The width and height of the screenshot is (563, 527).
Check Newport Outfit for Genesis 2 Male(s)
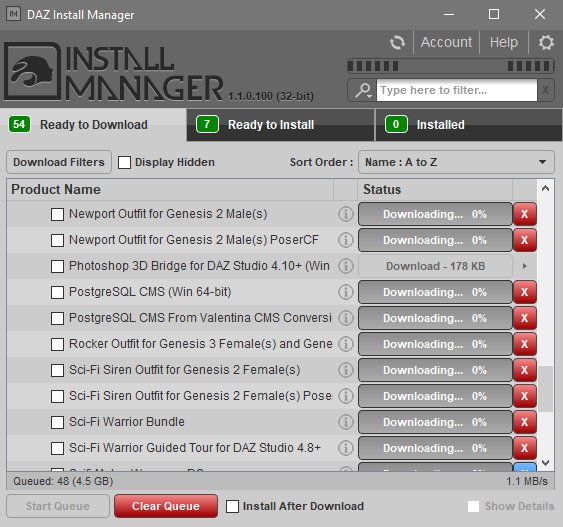tap(57, 214)
